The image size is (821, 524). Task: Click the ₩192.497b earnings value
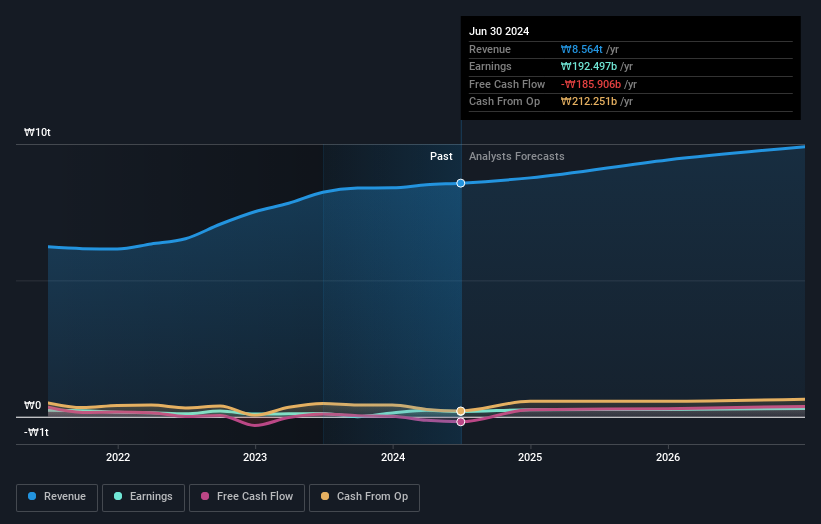(589, 66)
